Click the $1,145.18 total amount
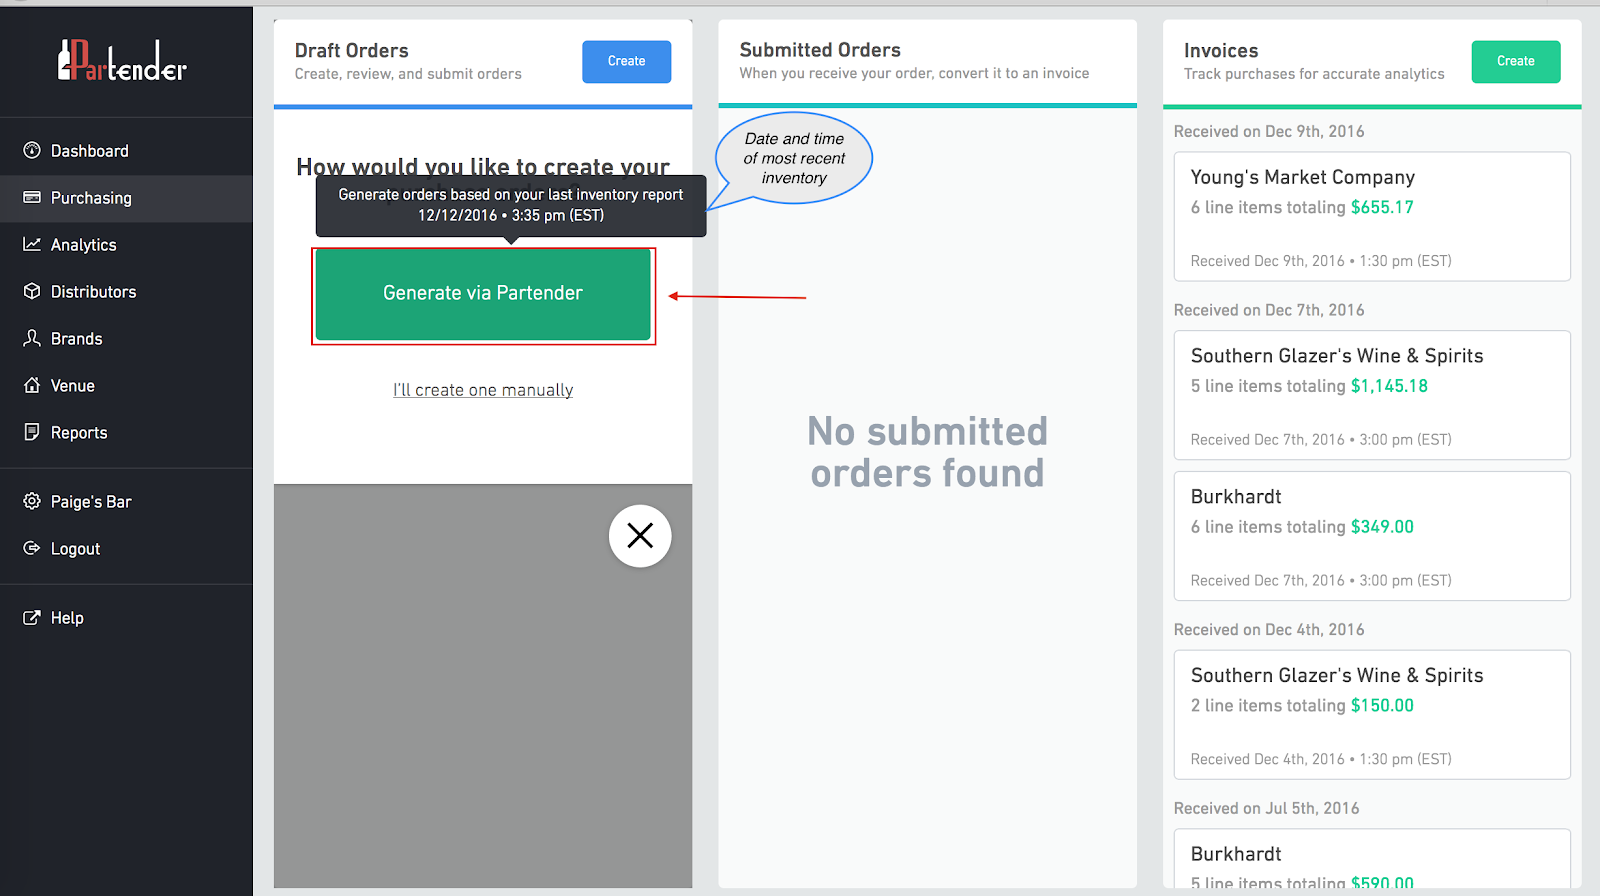 coord(1389,386)
